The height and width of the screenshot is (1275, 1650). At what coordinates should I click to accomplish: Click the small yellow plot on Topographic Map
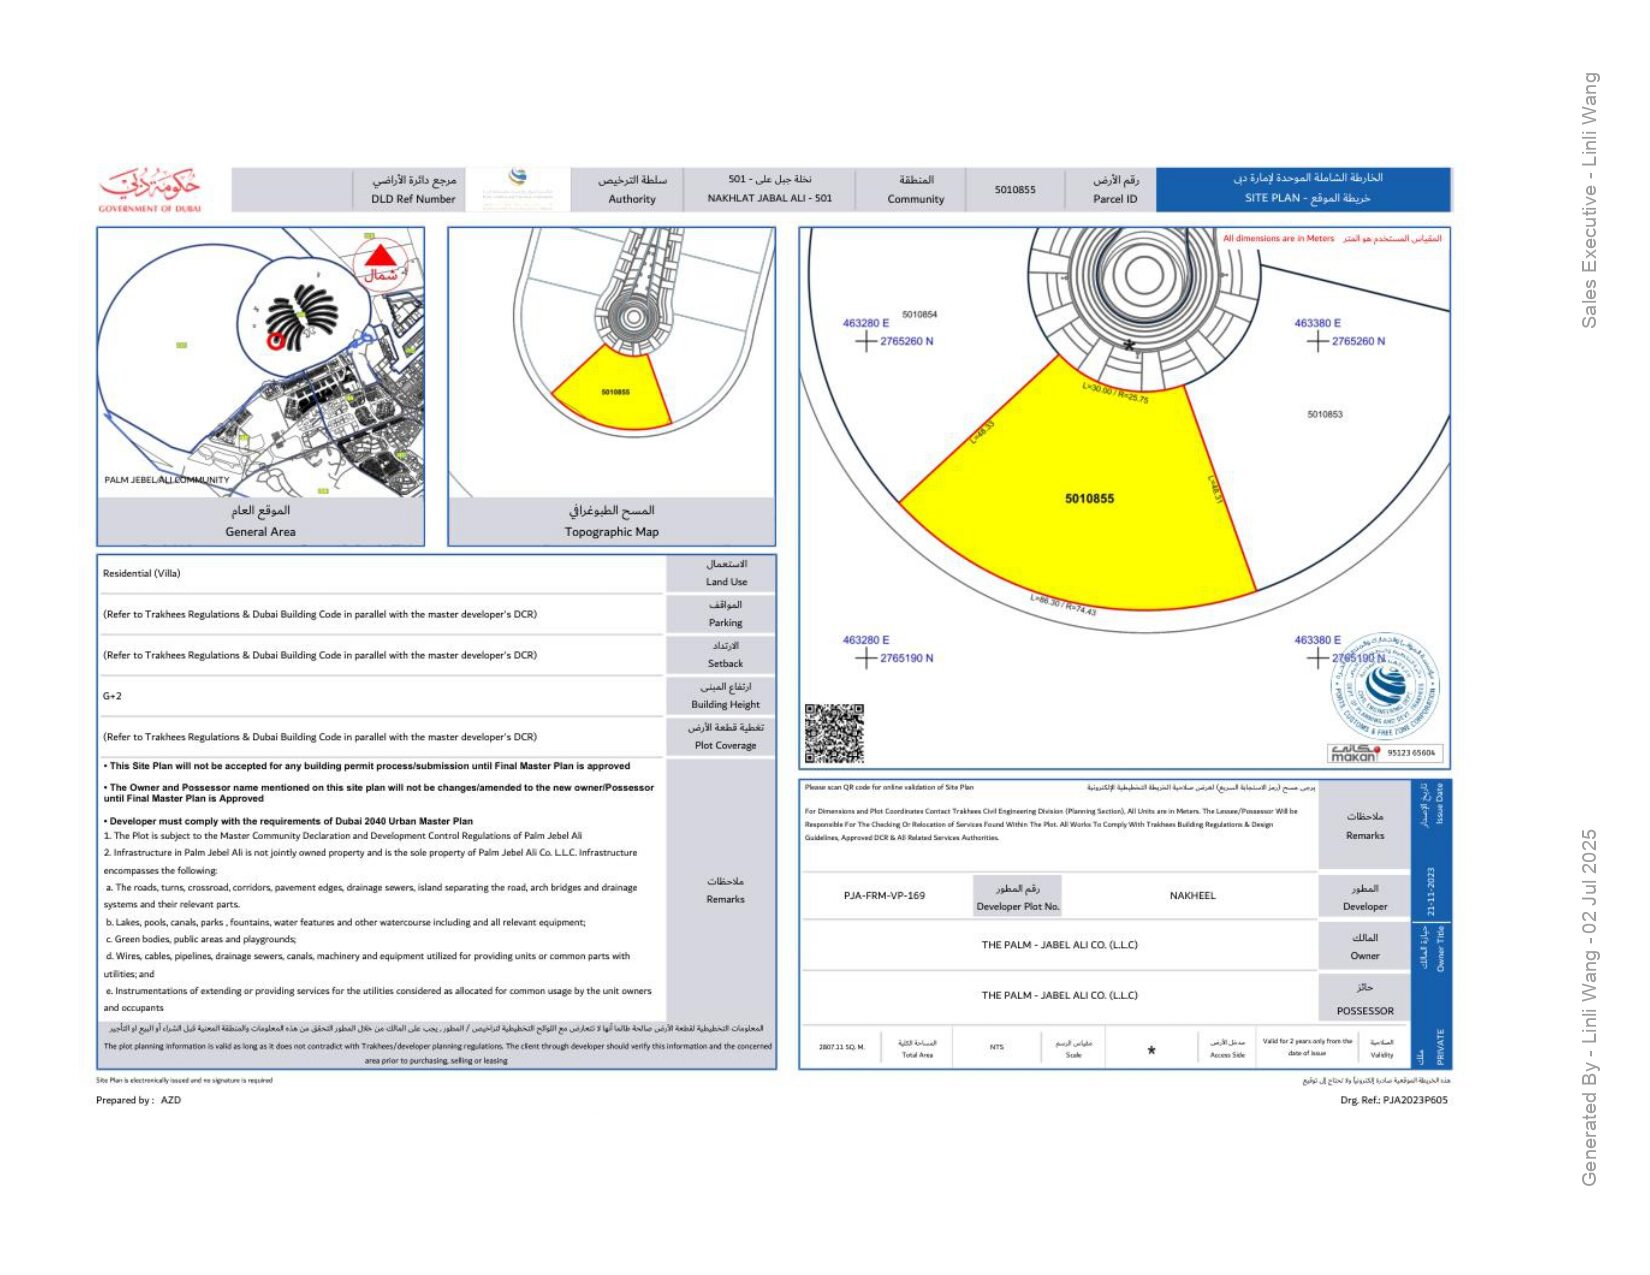pyautogui.click(x=612, y=392)
